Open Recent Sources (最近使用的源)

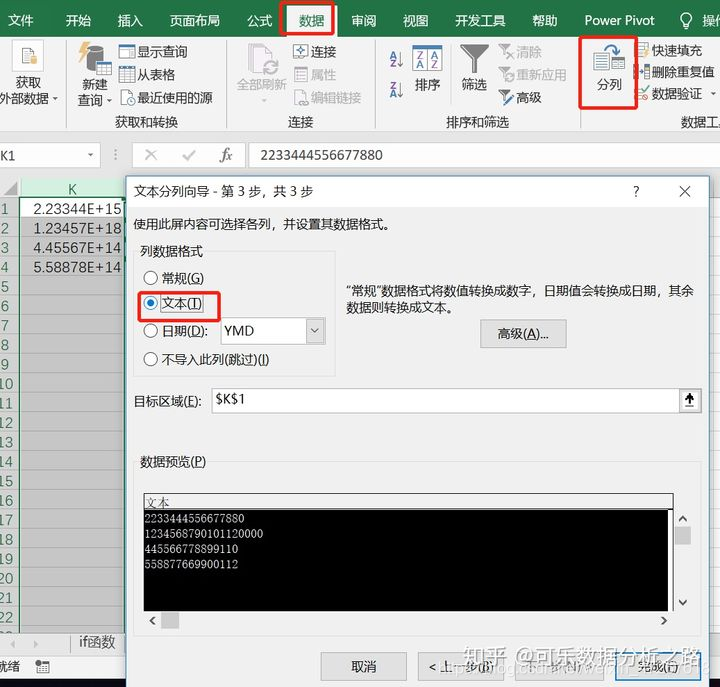pos(166,97)
